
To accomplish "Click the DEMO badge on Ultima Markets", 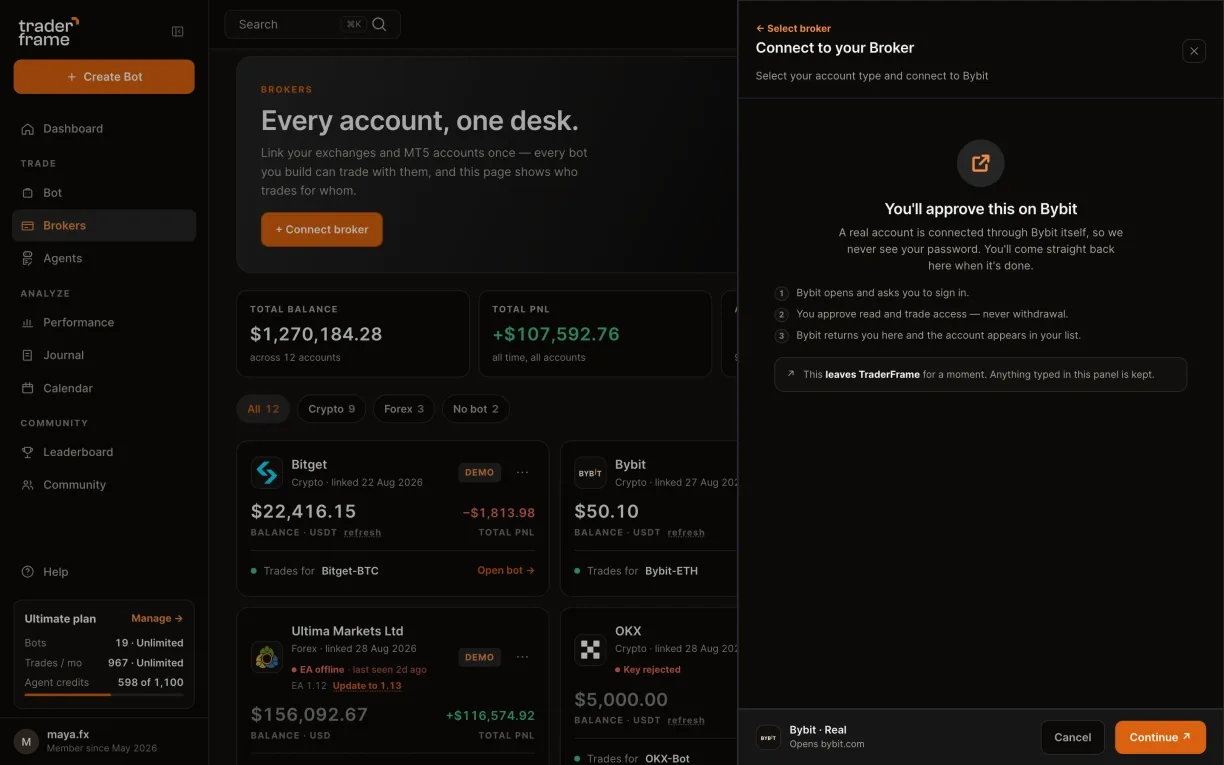I will (x=479, y=657).
